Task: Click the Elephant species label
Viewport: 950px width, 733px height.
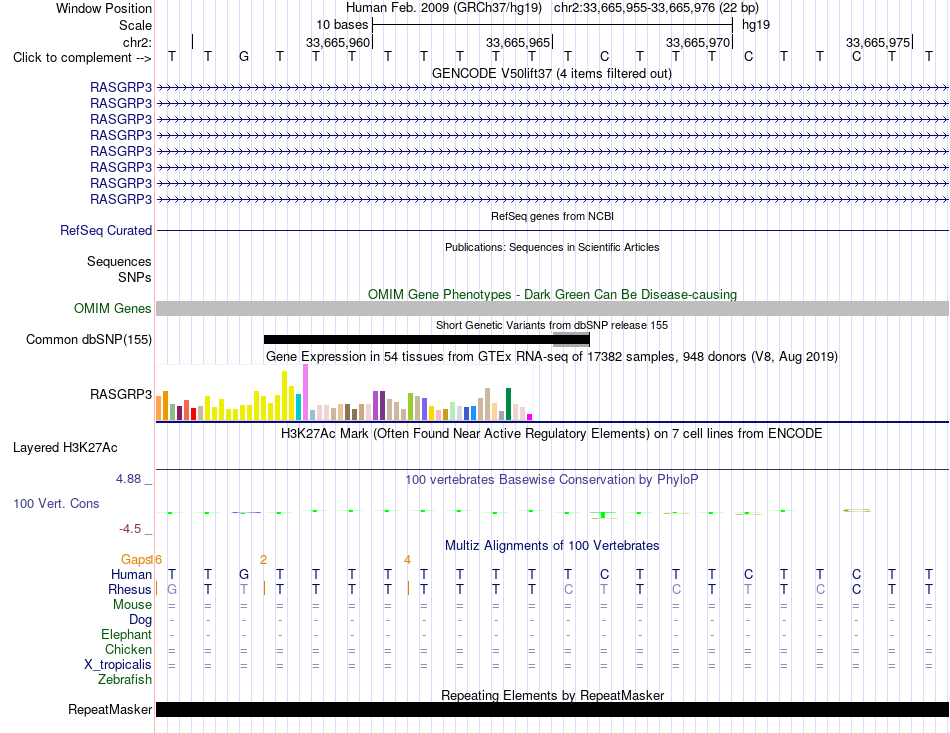Action: (127, 634)
